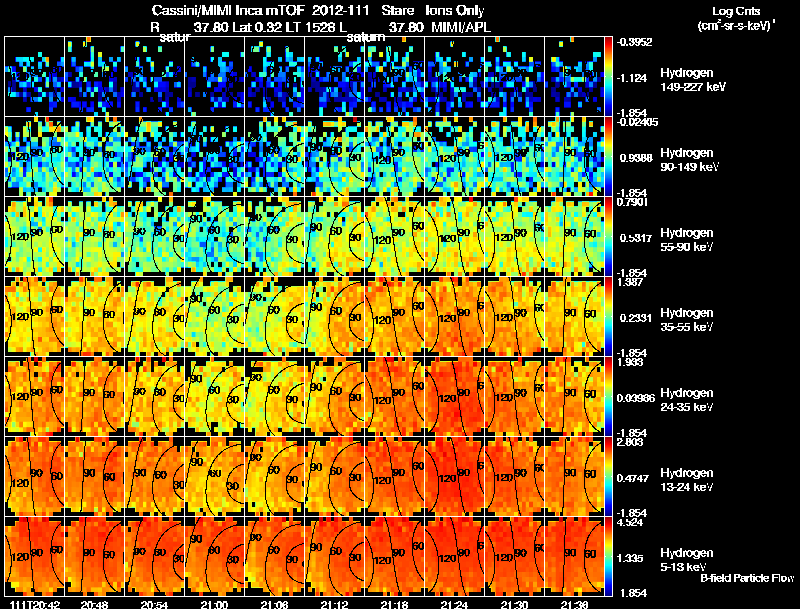Click the color bar for 24-35 keV row

(608, 396)
